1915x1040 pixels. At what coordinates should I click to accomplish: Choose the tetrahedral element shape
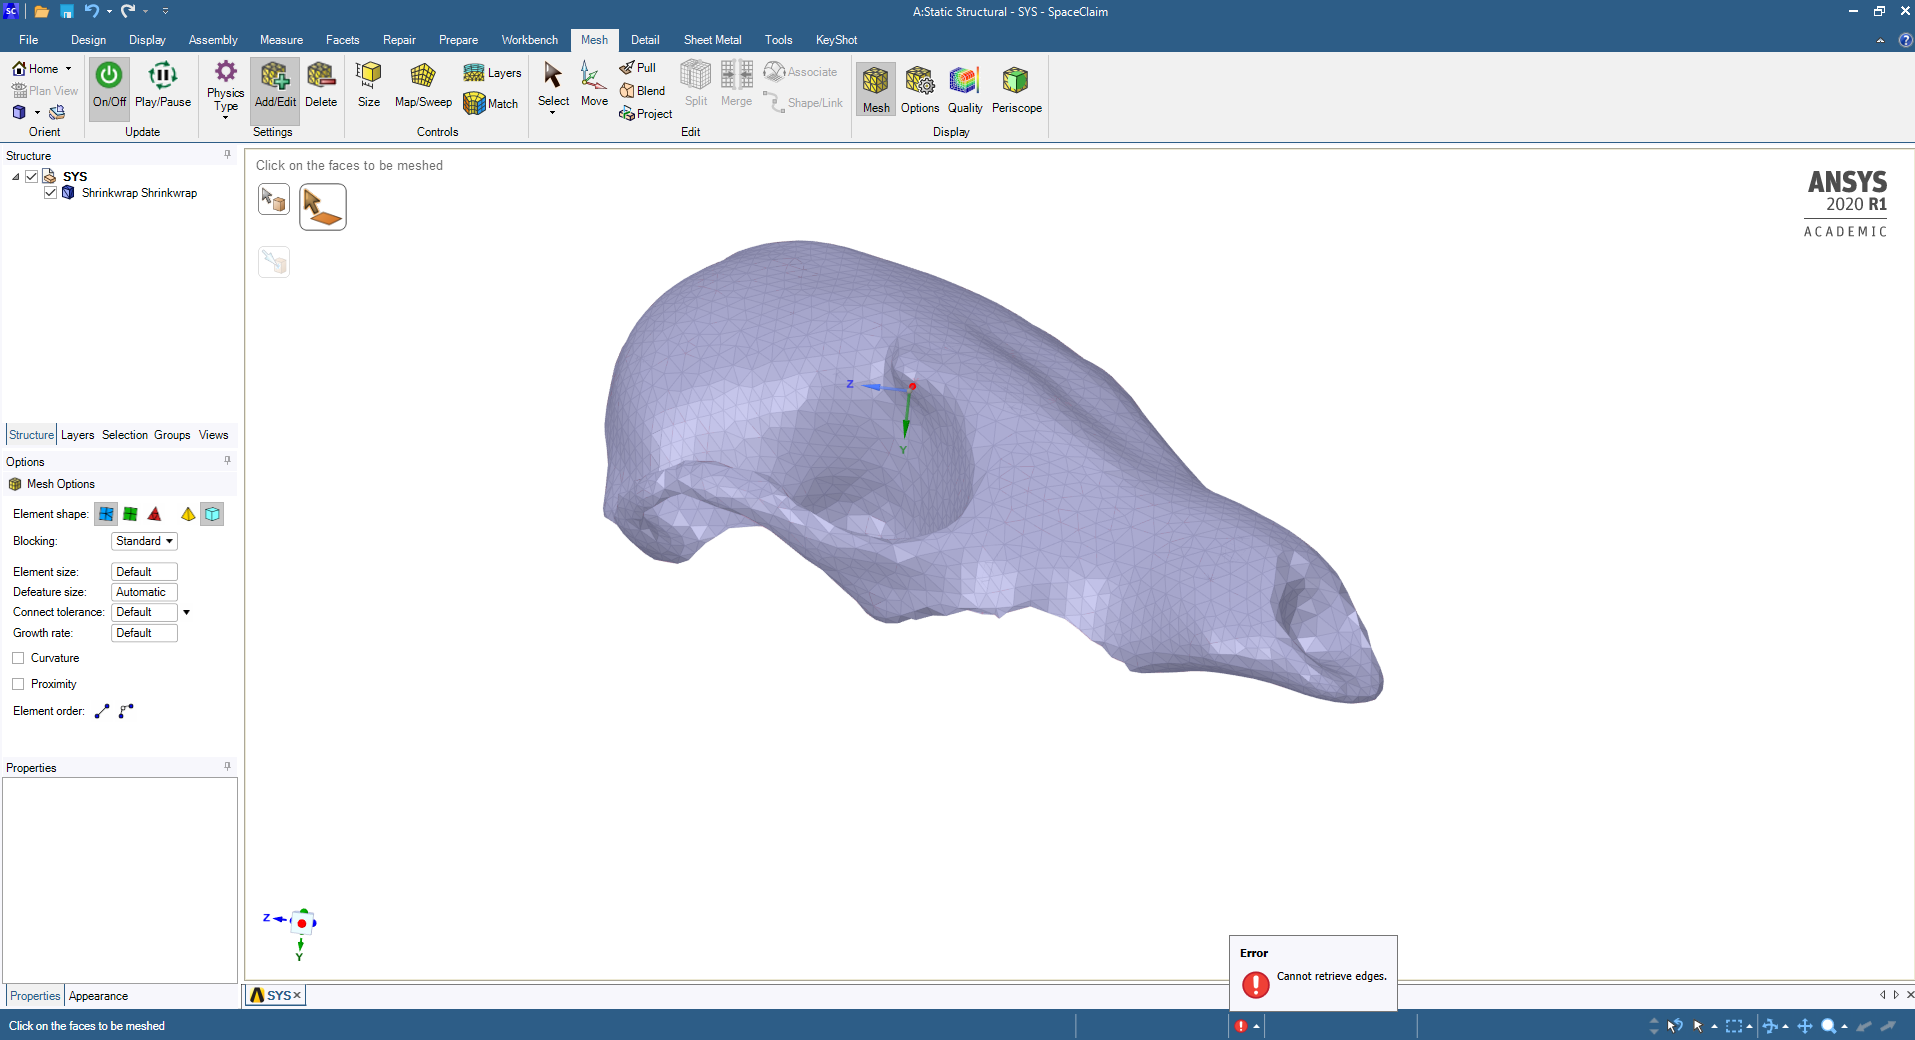click(x=155, y=513)
